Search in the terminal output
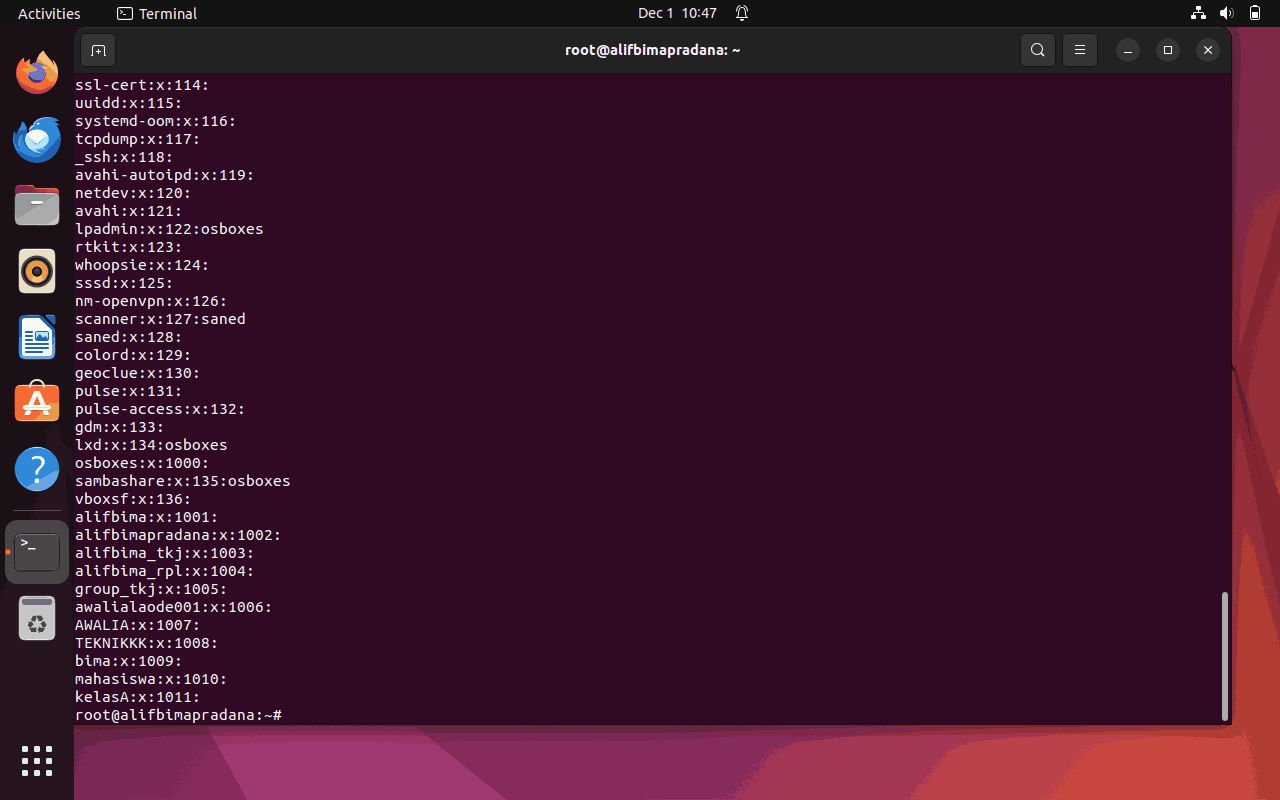This screenshot has height=800, width=1280. coord(1038,50)
